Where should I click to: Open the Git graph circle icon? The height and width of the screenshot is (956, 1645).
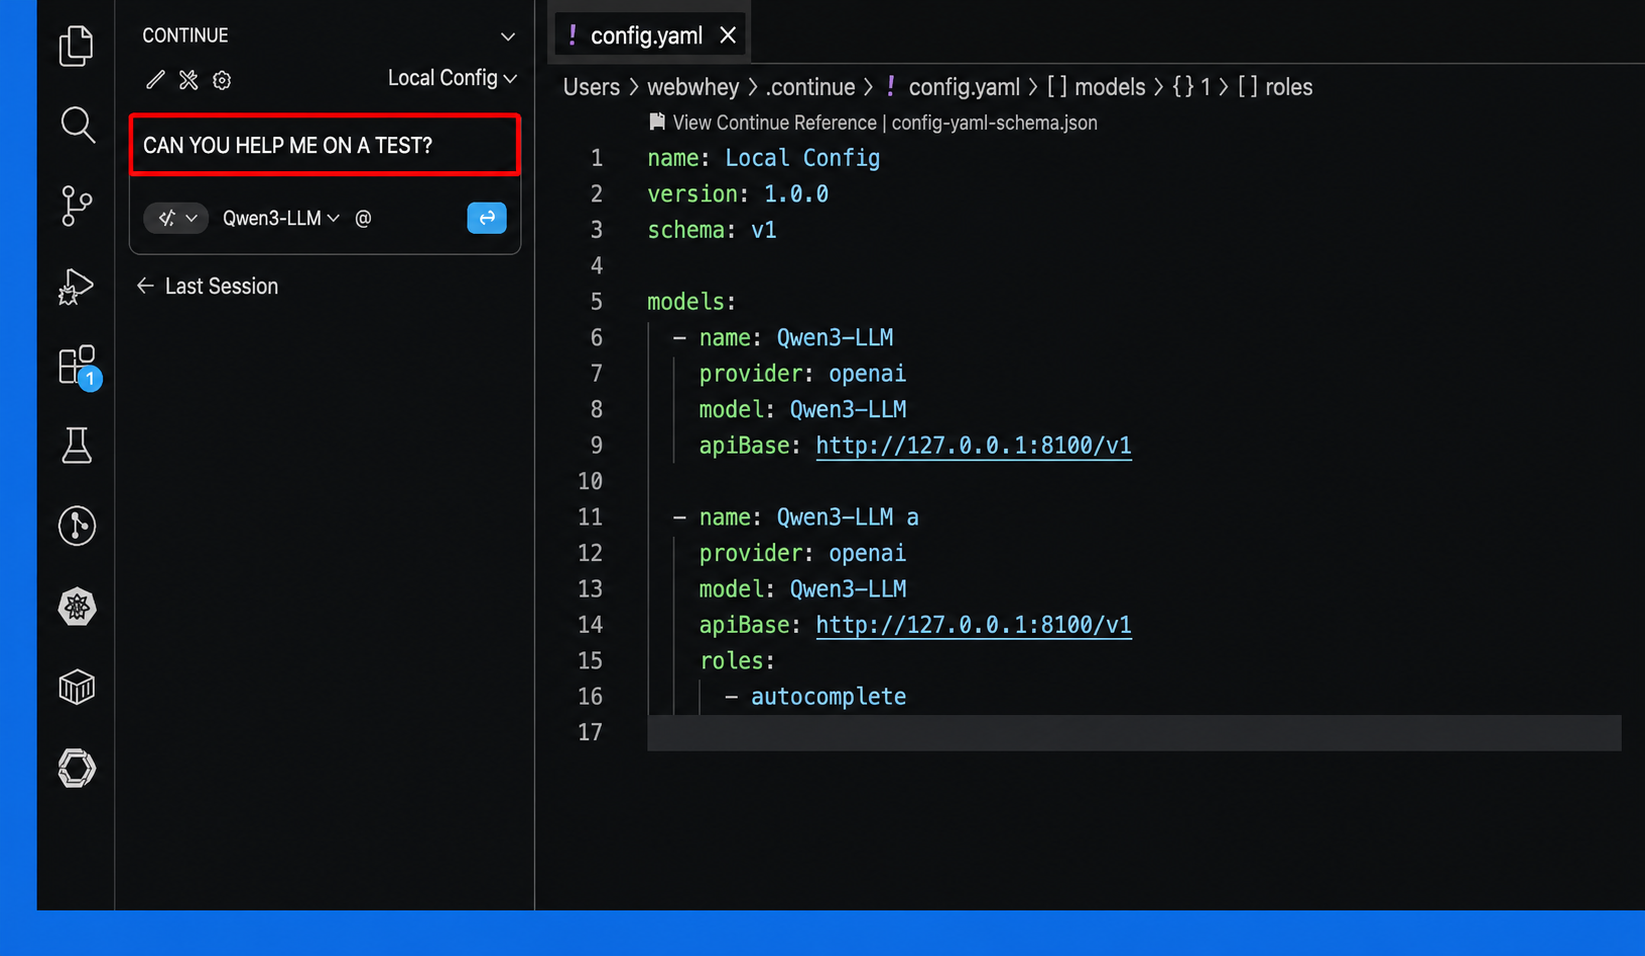[77, 526]
